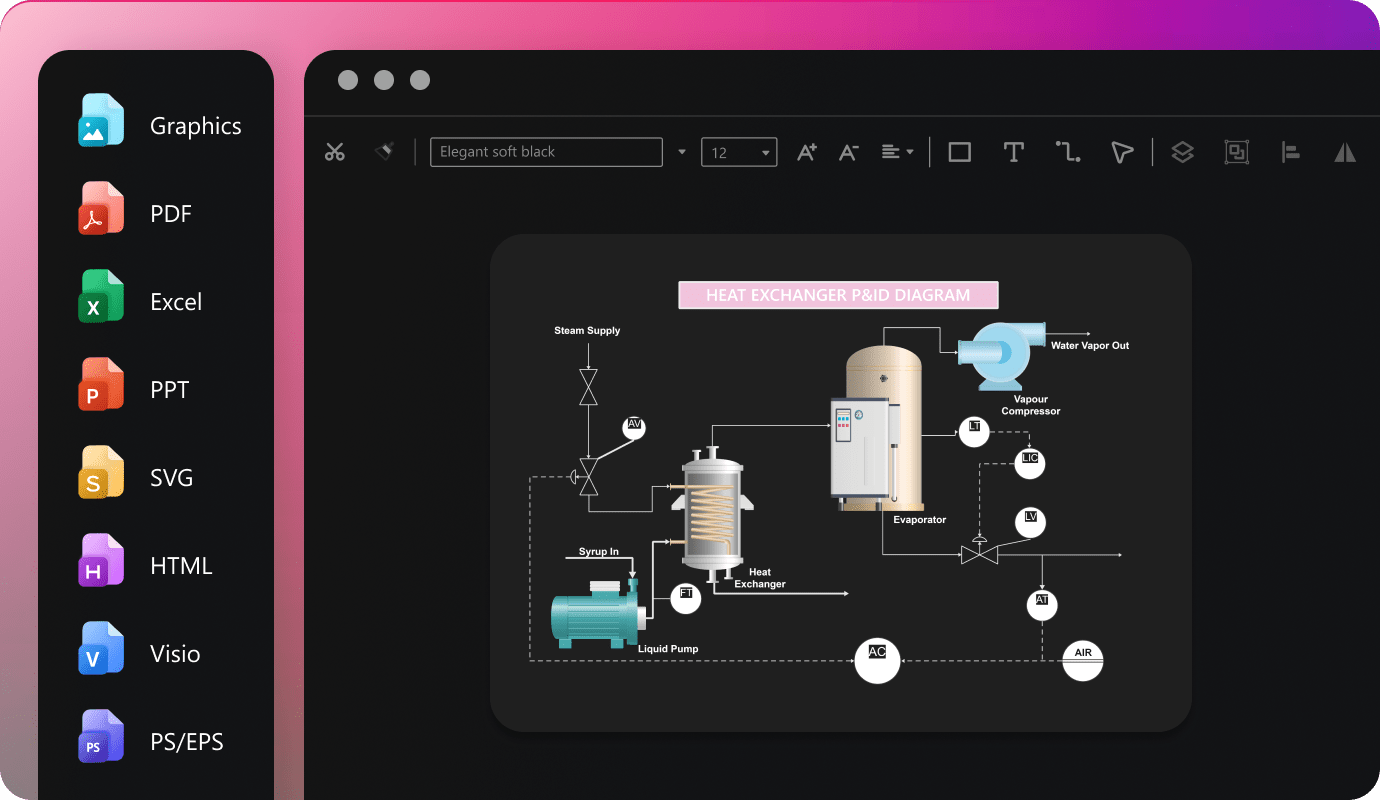The width and height of the screenshot is (1380, 800).
Task: Click the AV instrument circle
Action: tap(634, 428)
